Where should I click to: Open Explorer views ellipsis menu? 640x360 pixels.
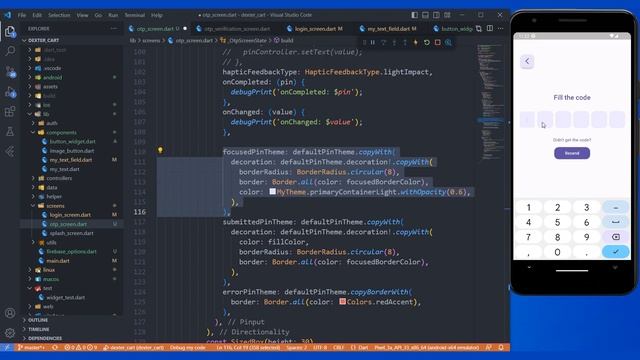[113, 29]
